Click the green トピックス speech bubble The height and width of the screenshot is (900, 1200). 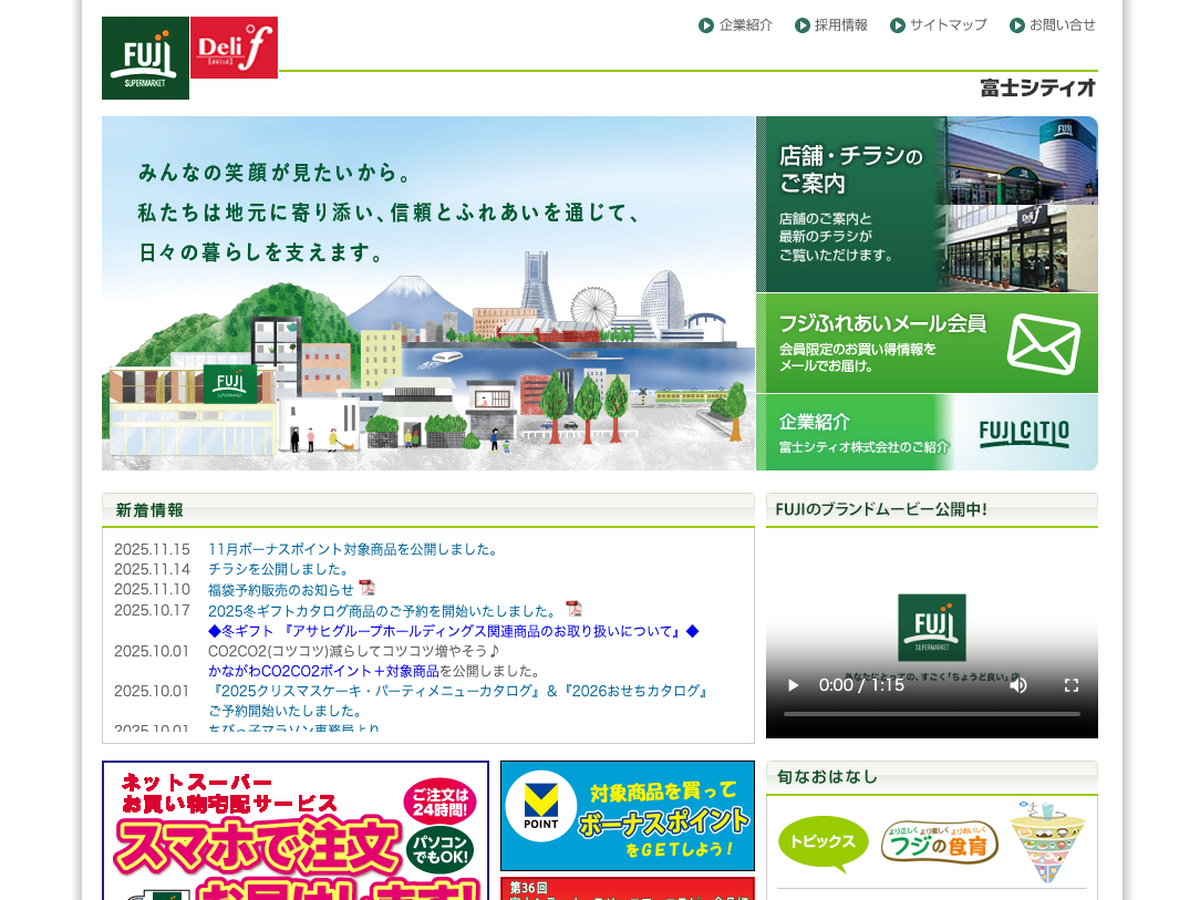[823, 841]
